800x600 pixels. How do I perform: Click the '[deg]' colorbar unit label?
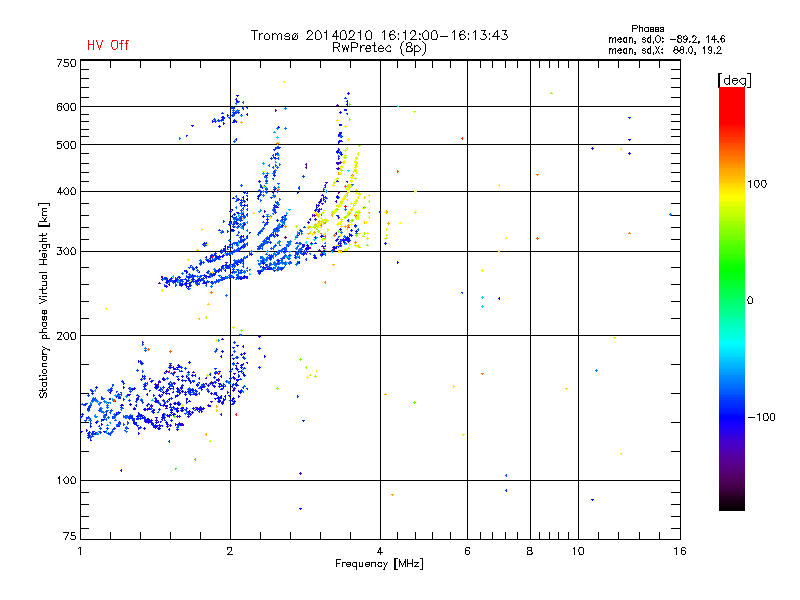click(734, 80)
